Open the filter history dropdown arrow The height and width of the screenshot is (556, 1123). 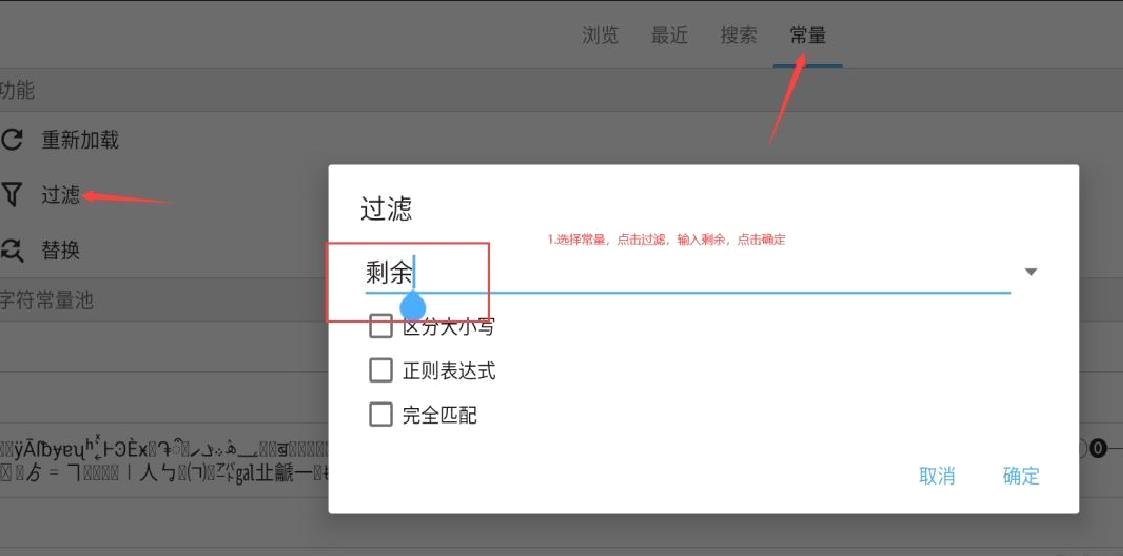click(1031, 272)
